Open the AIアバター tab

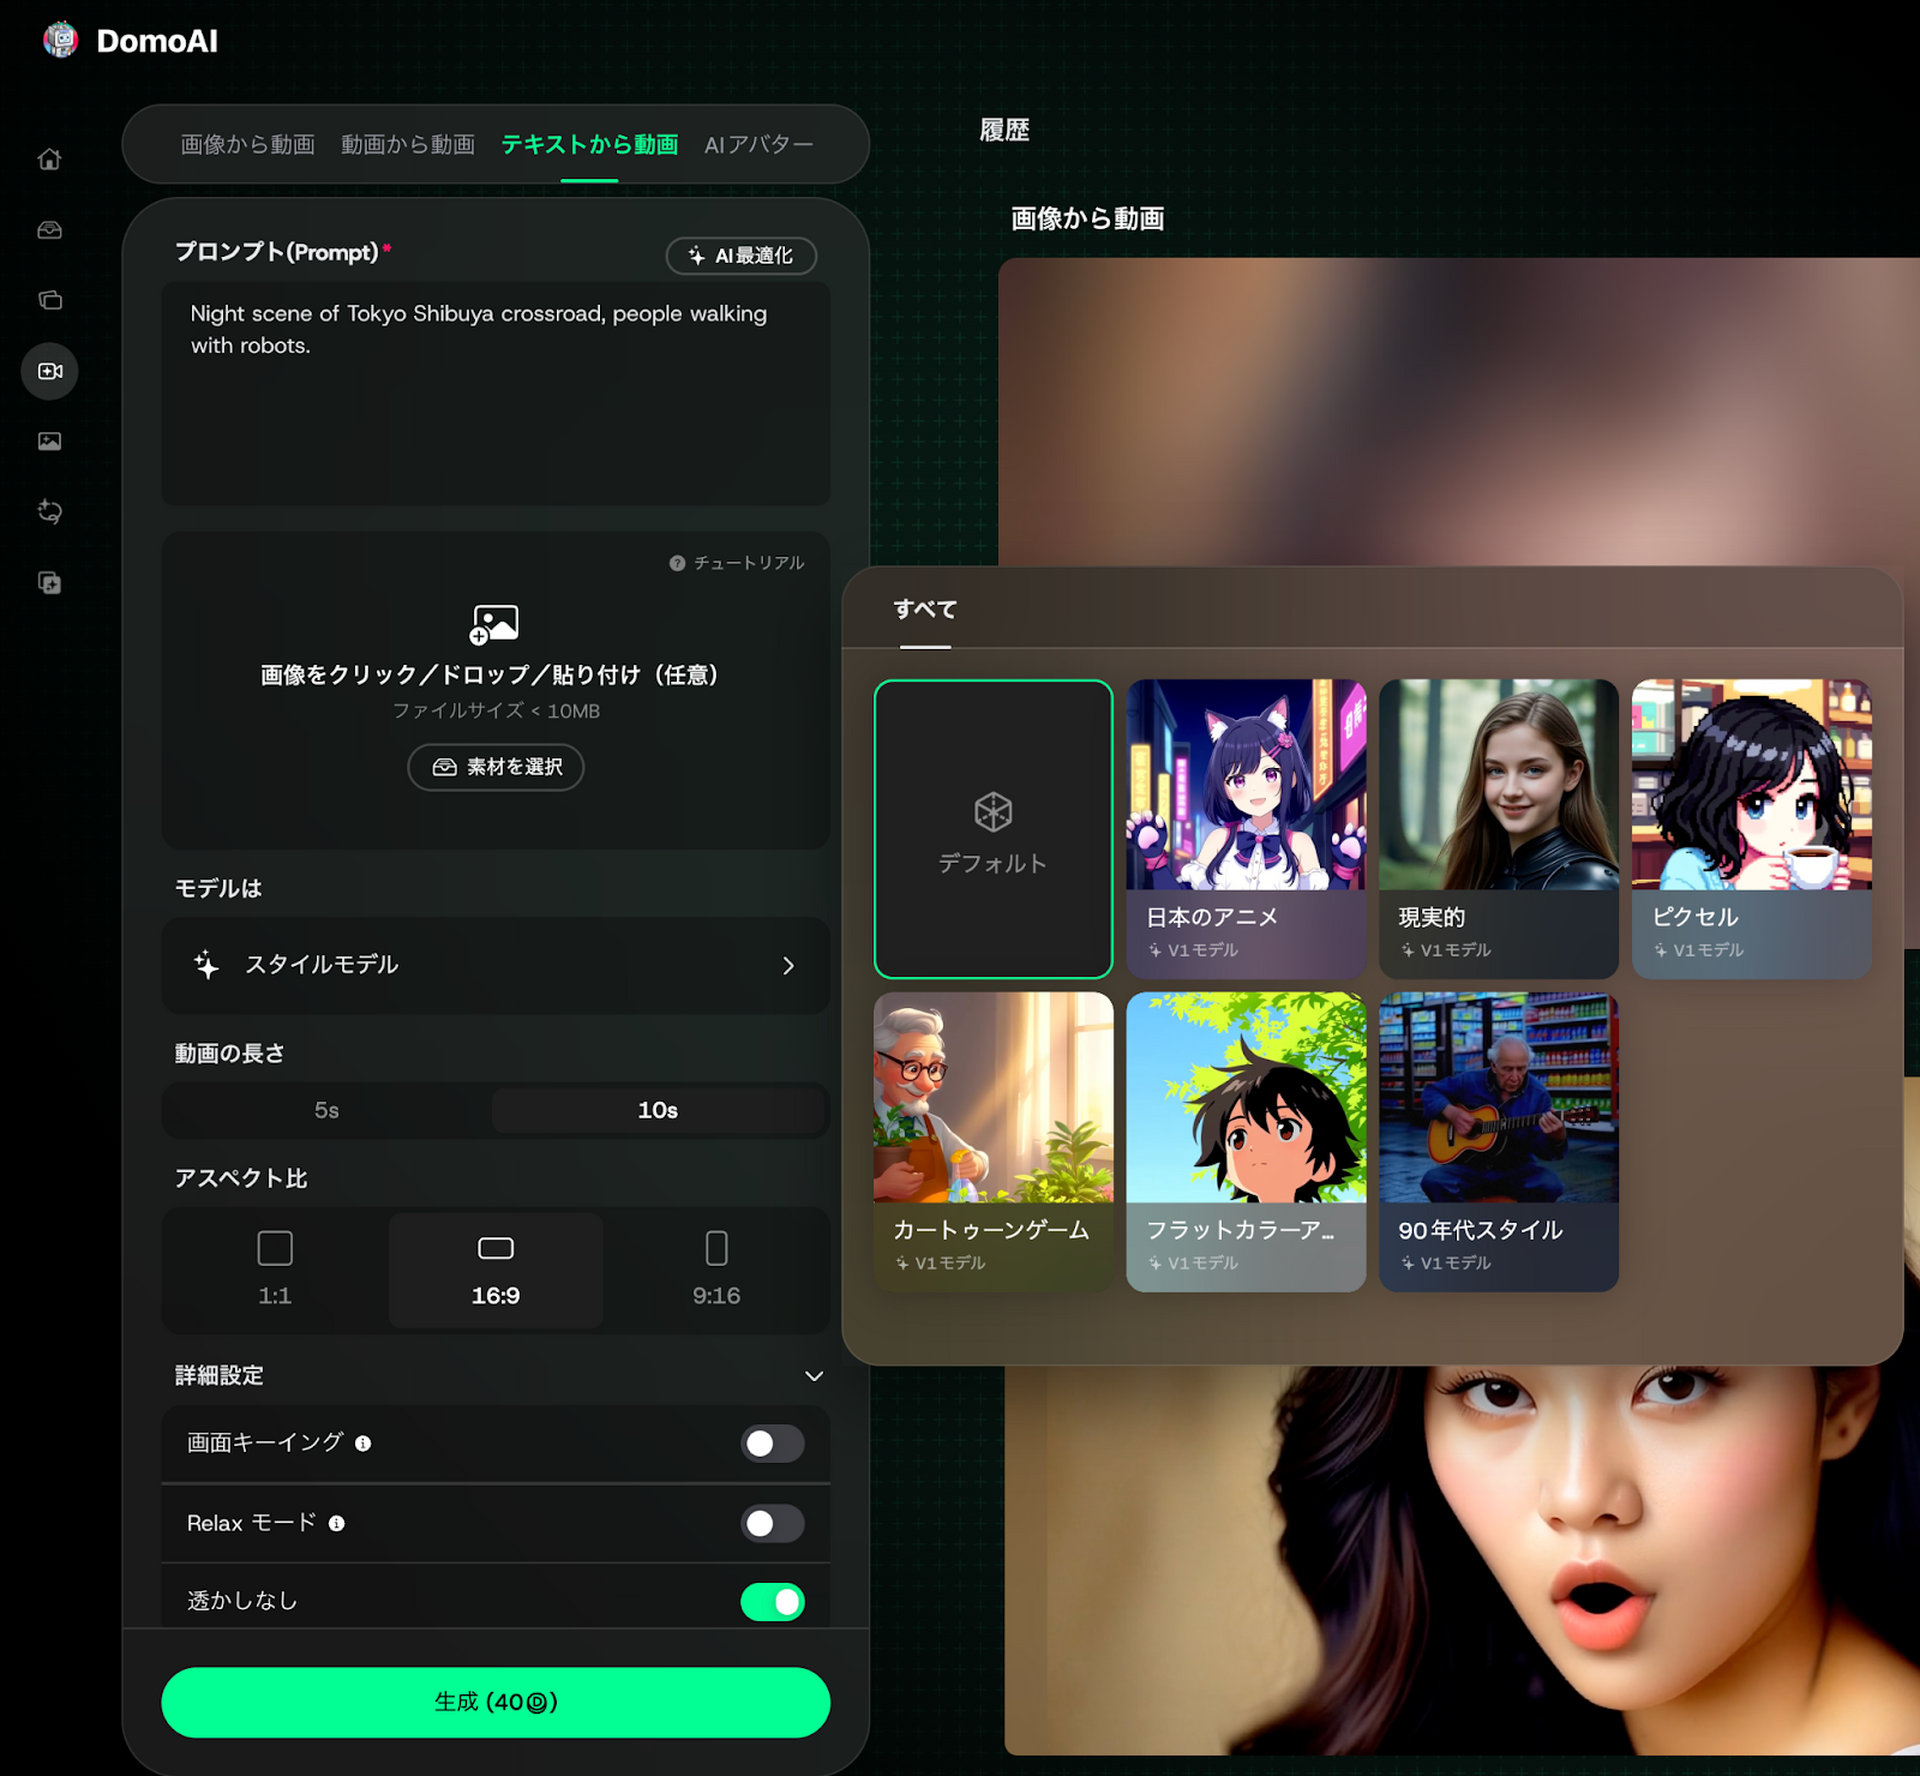[758, 144]
